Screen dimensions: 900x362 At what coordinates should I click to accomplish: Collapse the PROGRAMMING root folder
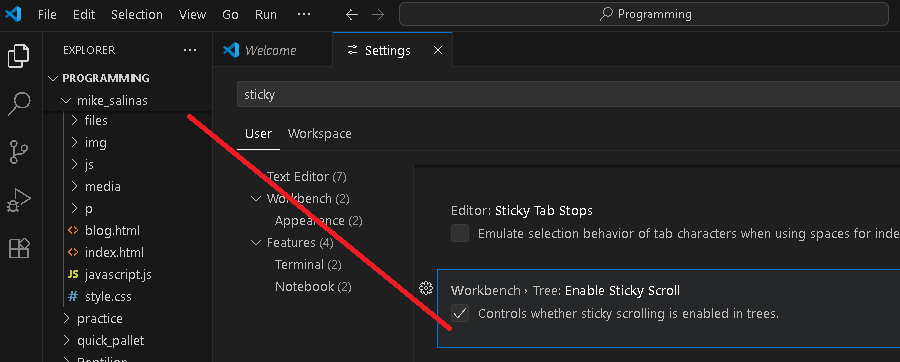pos(53,78)
